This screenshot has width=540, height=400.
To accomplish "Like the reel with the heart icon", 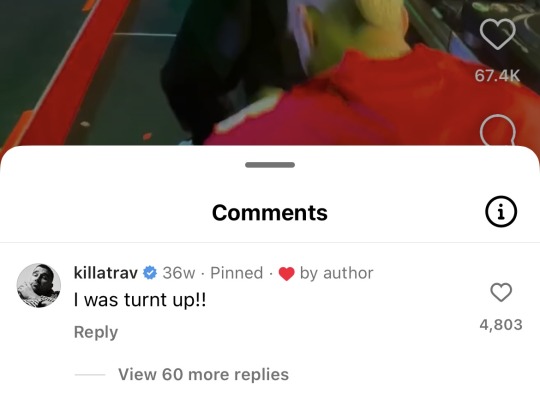I will 497,34.
